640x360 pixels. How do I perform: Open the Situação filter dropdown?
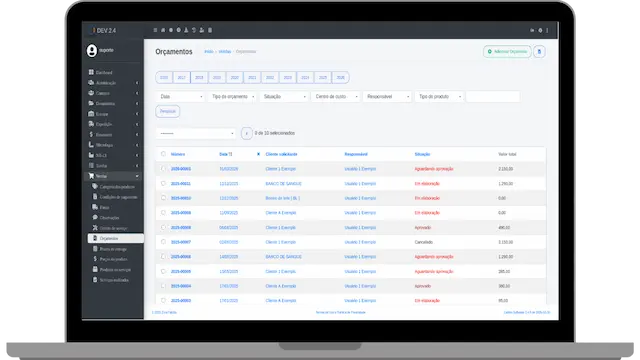pyautogui.click(x=284, y=97)
